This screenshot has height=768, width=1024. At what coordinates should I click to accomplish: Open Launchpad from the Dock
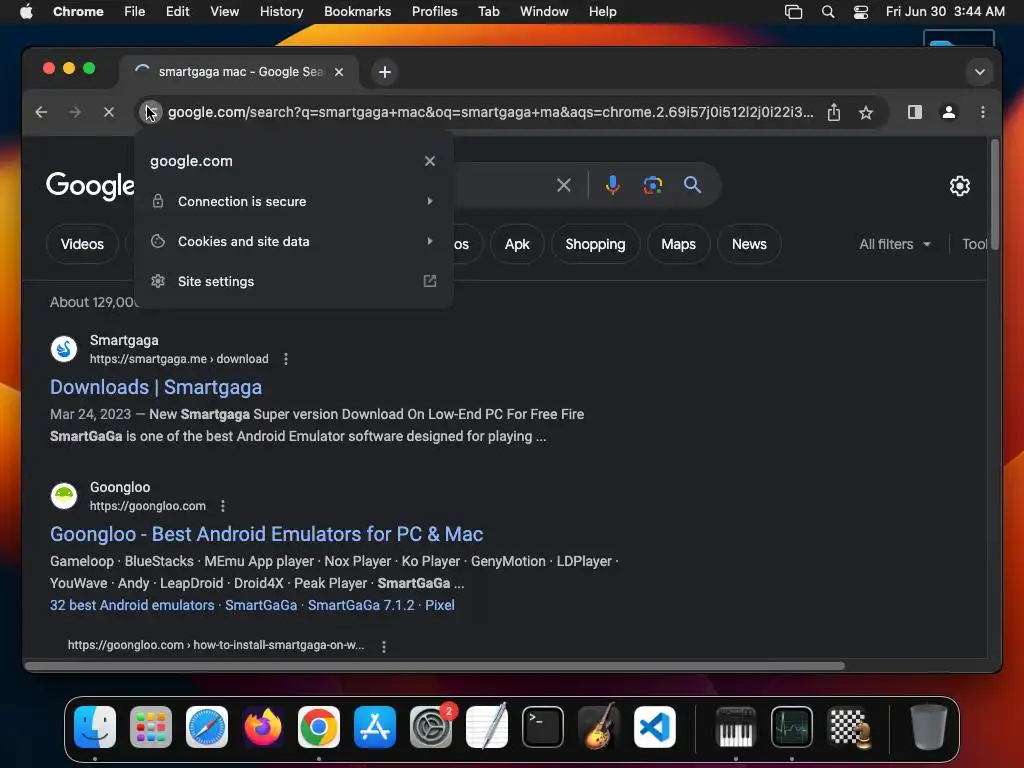(x=151, y=726)
